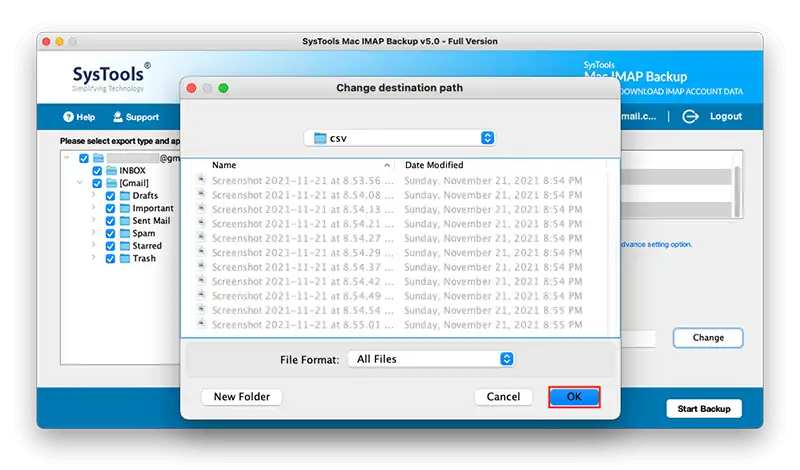The width and height of the screenshot is (800, 470).
Task: Uncheck the account root checkbox
Action: click(x=84, y=158)
